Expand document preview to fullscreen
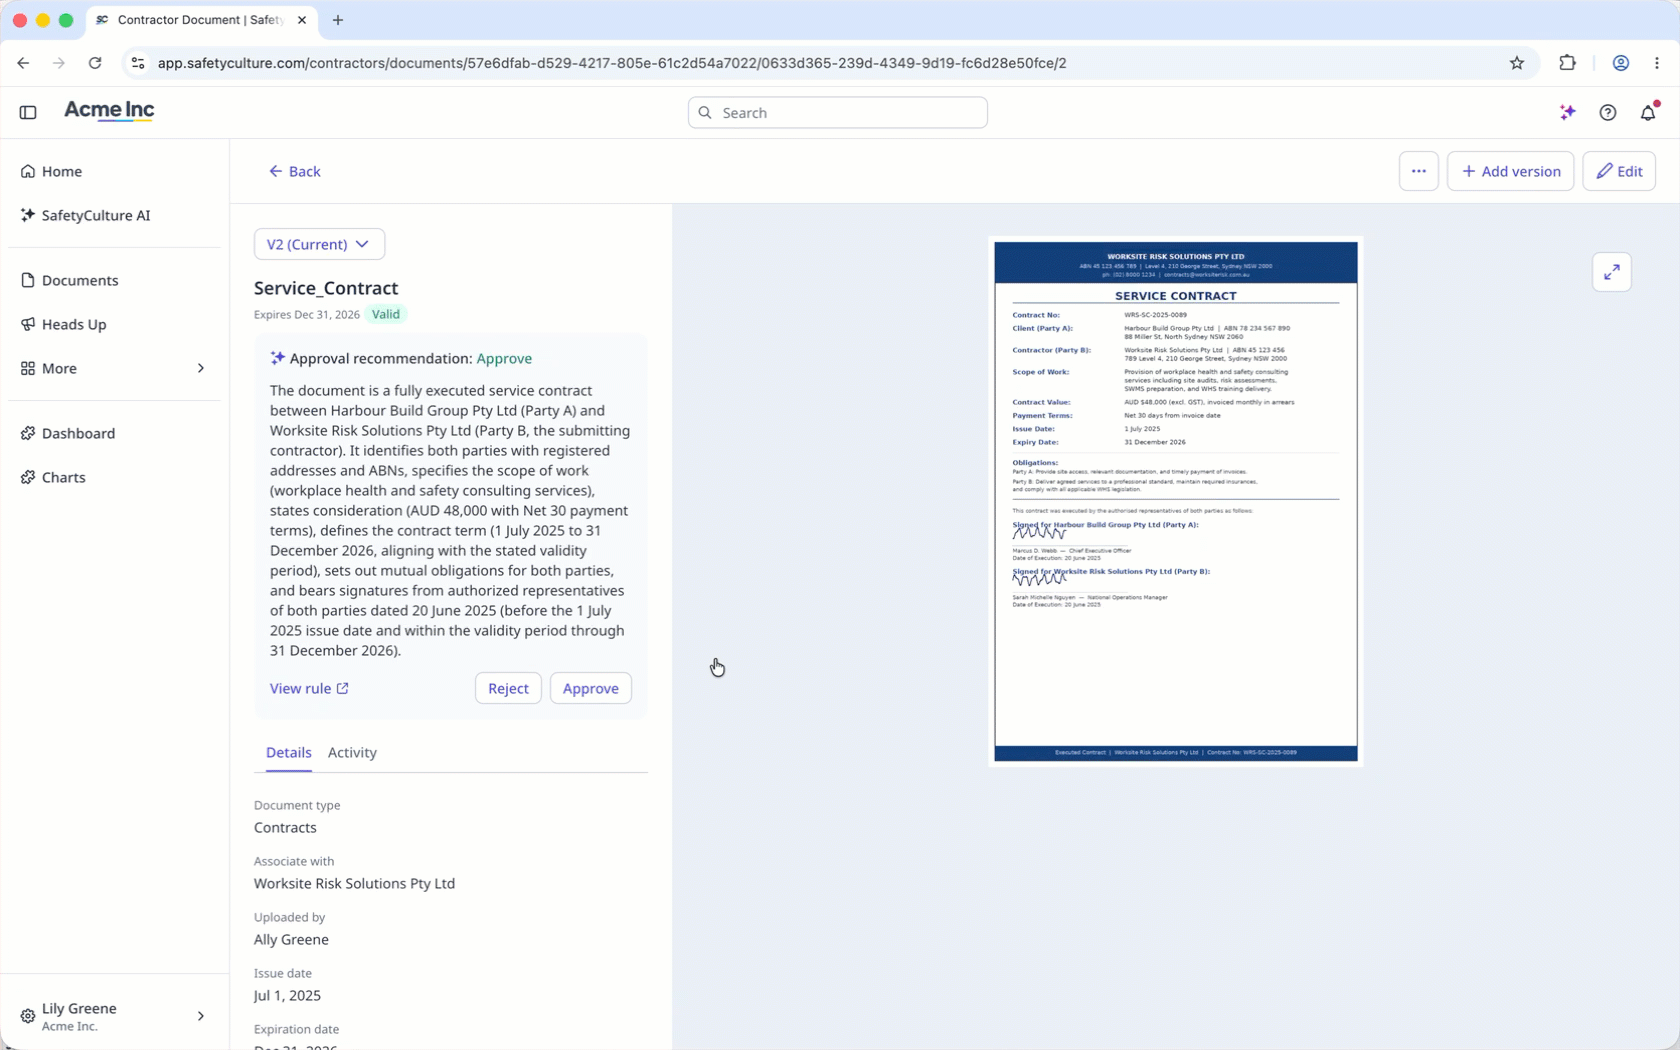Image resolution: width=1680 pixels, height=1050 pixels. [x=1611, y=272]
